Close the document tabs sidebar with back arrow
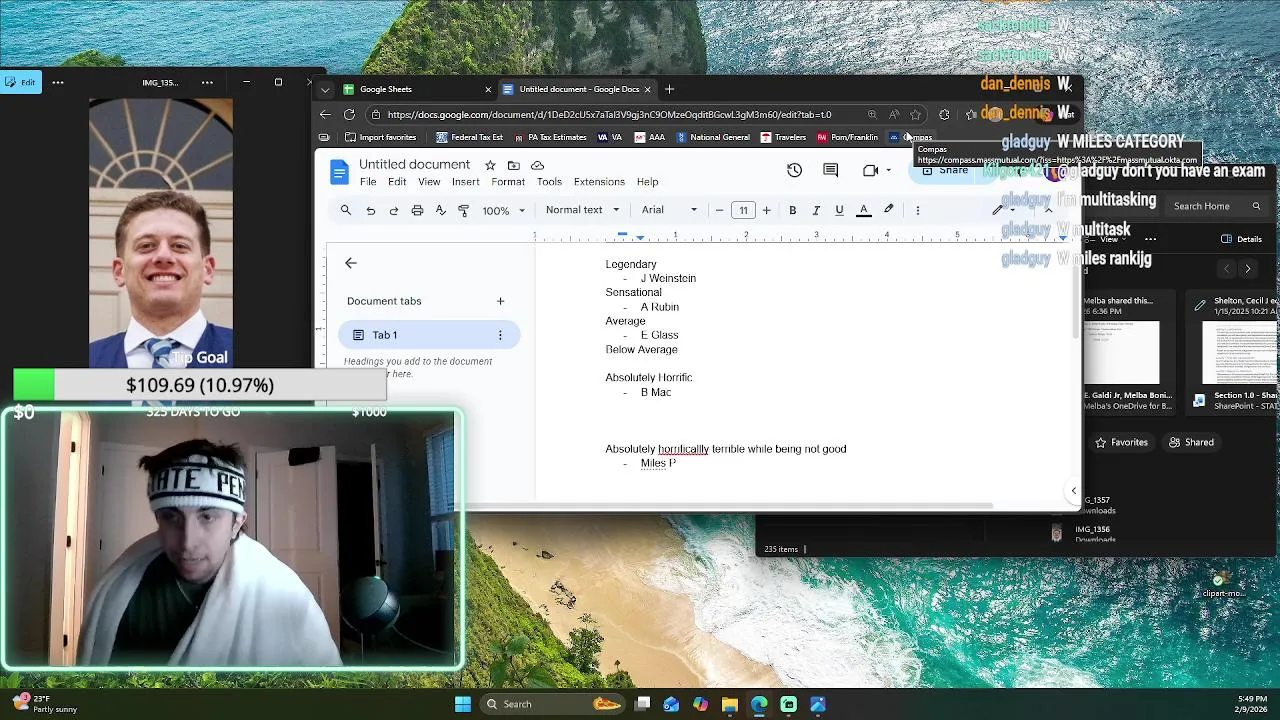The width and height of the screenshot is (1280, 720). (350, 263)
